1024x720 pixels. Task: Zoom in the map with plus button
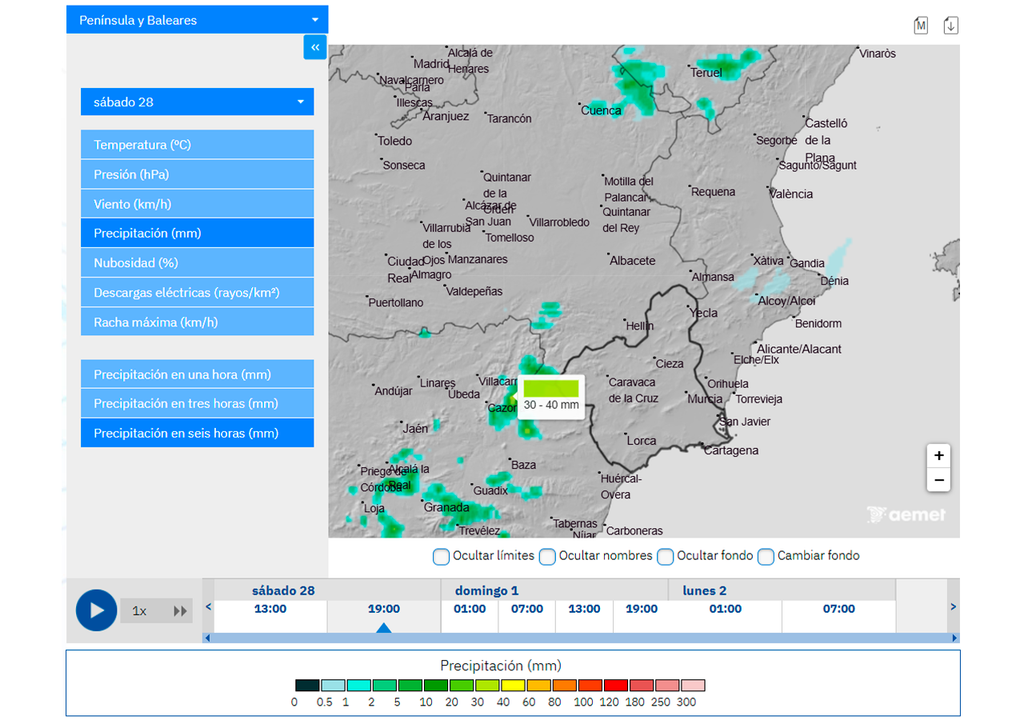(x=938, y=456)
